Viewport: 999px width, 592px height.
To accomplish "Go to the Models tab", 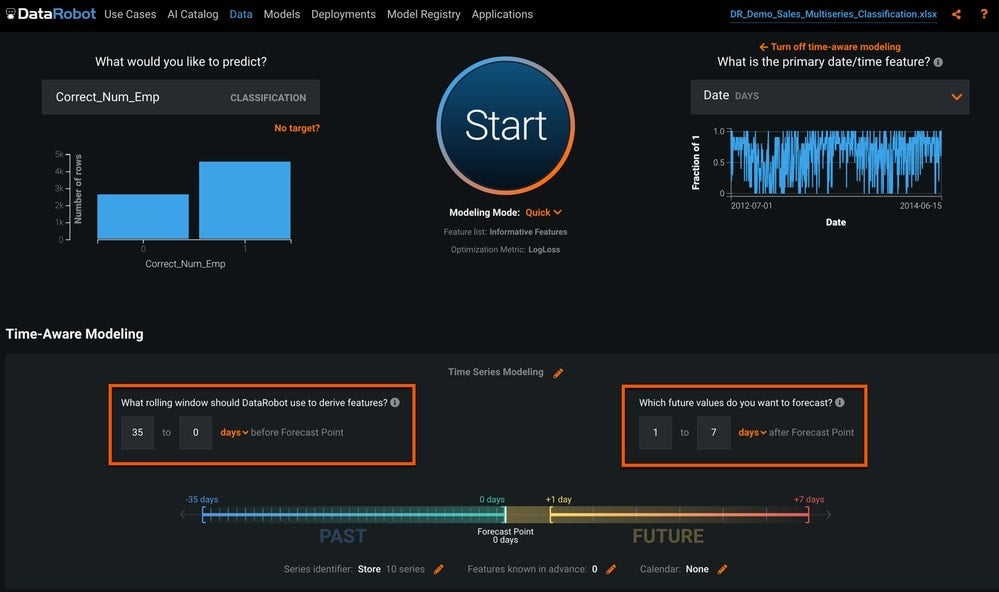I will click(282, 14).
